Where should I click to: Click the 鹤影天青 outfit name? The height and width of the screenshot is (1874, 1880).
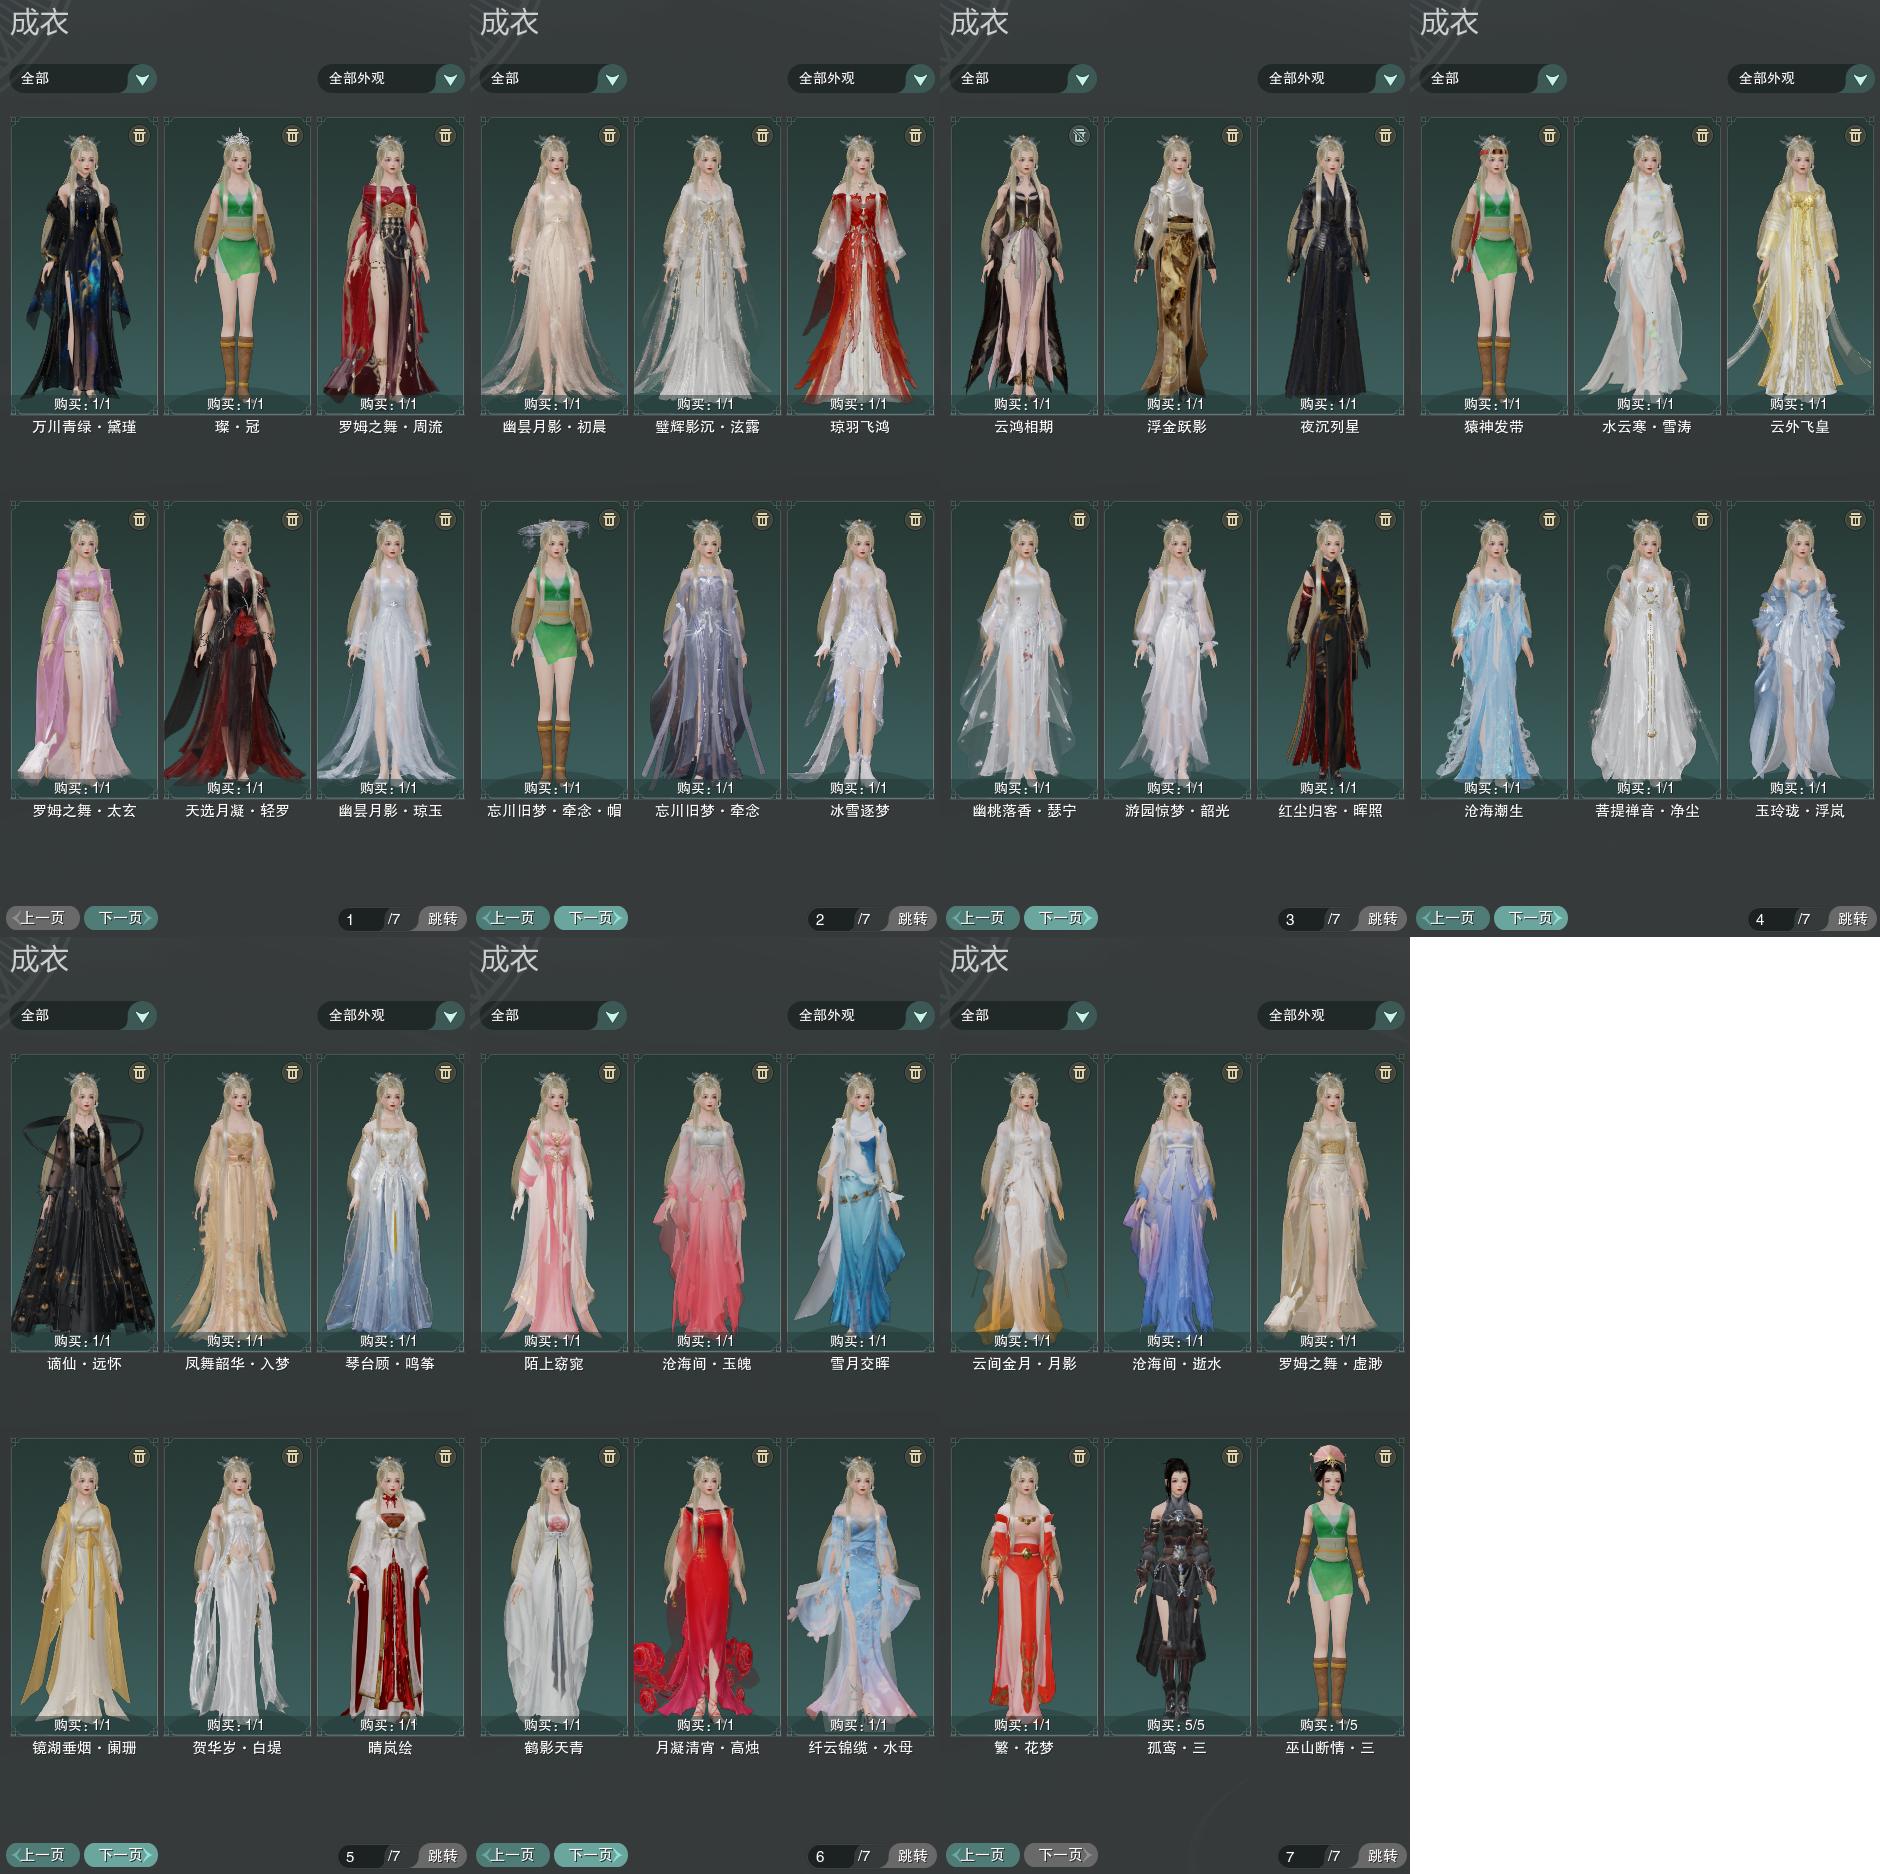pyautogui.click(x=554, y=1748)
